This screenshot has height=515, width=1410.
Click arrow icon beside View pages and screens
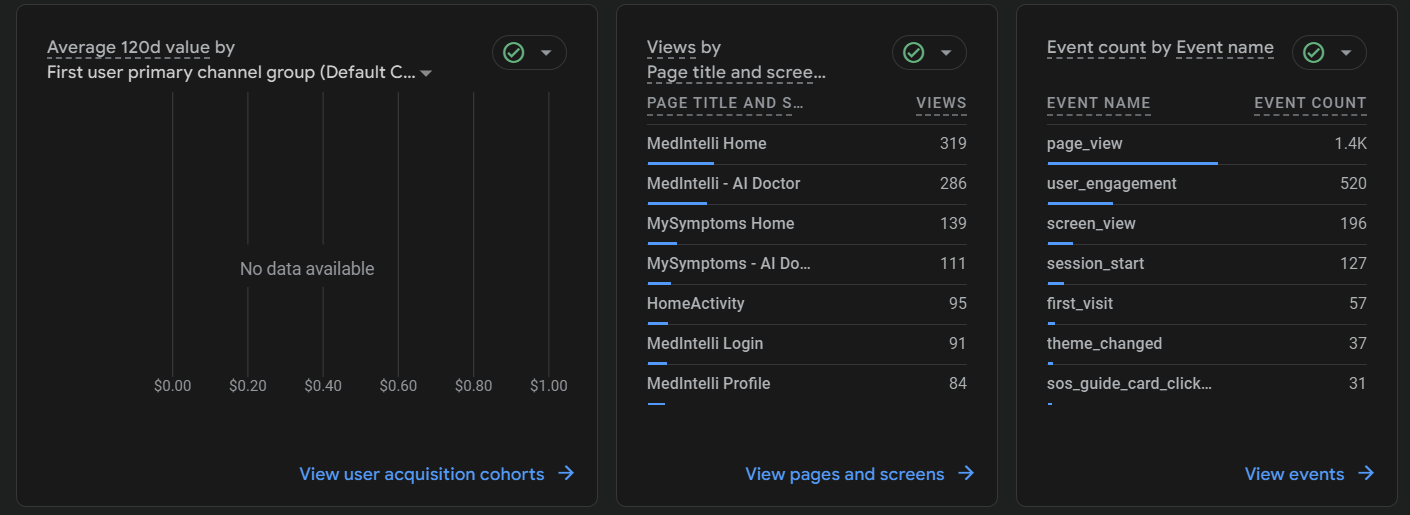click(x=966, y=473)
